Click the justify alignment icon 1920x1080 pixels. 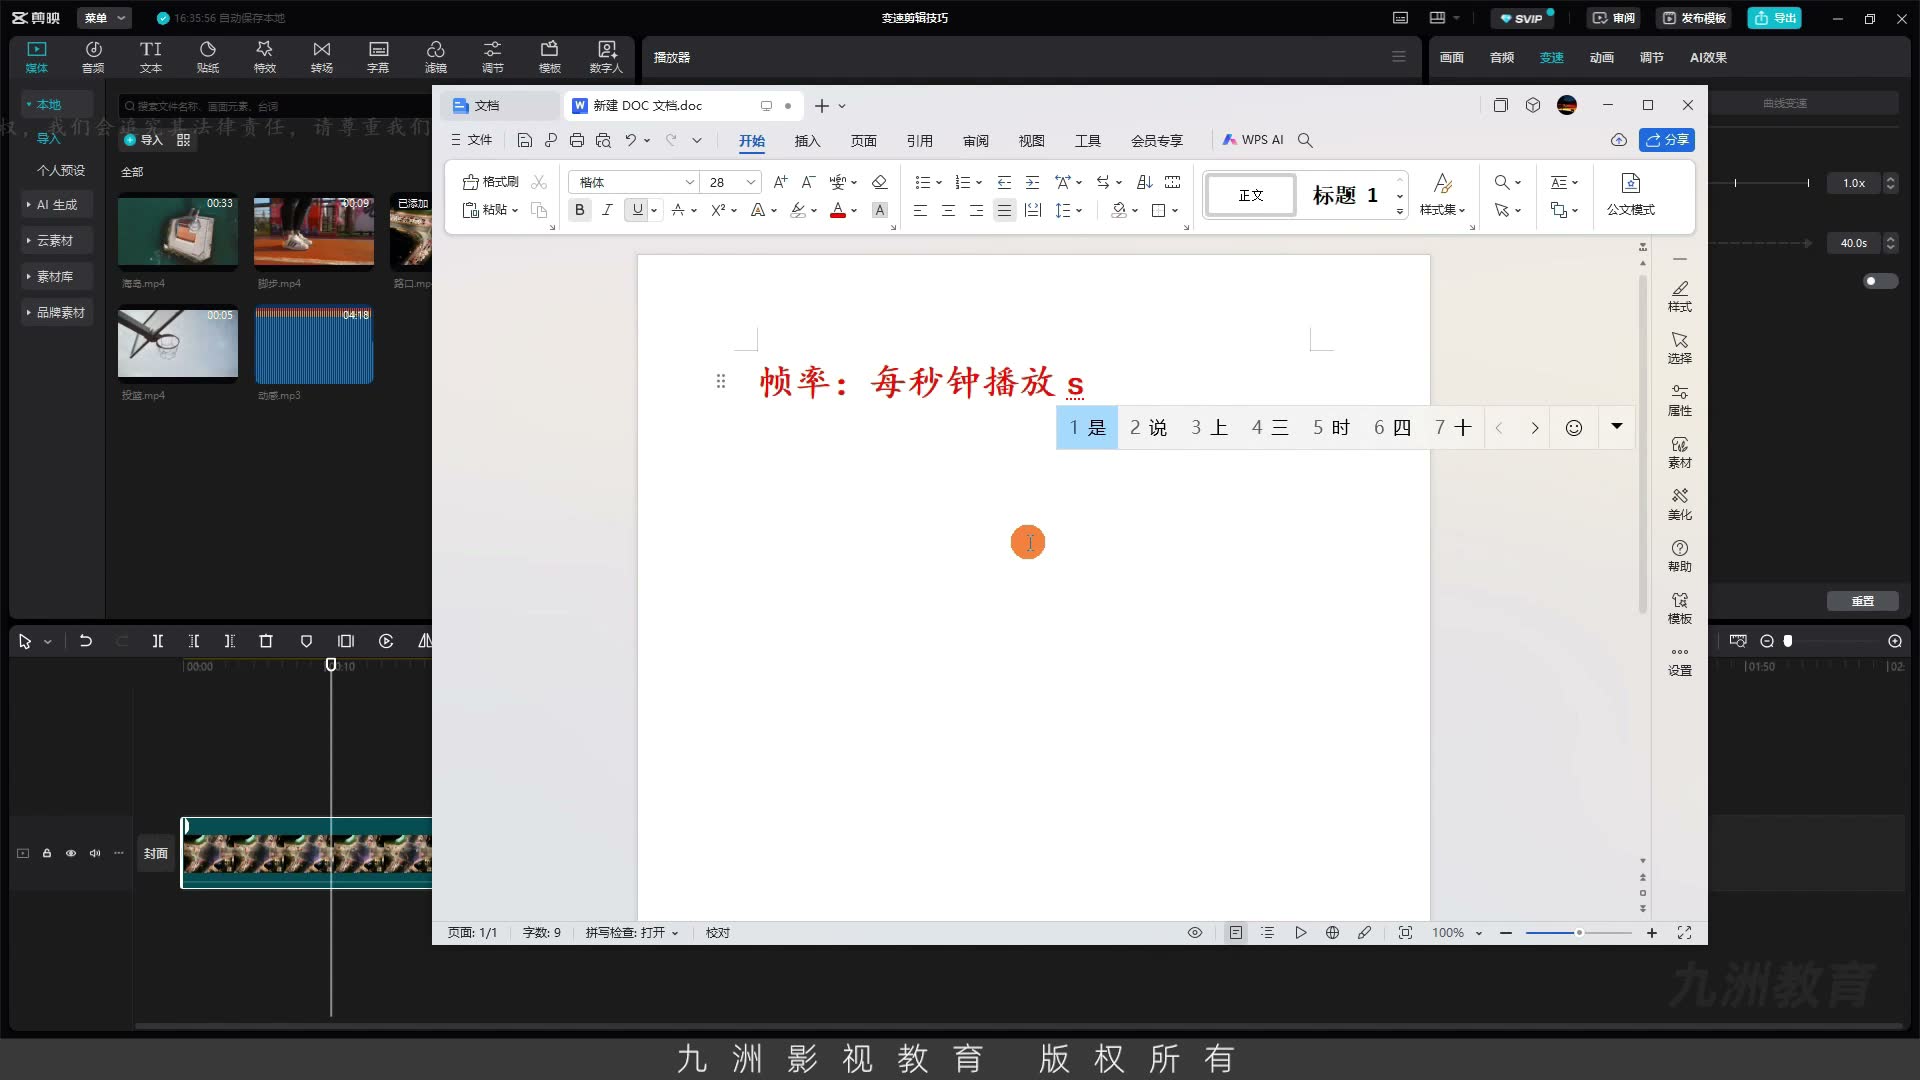(1004, 210)
